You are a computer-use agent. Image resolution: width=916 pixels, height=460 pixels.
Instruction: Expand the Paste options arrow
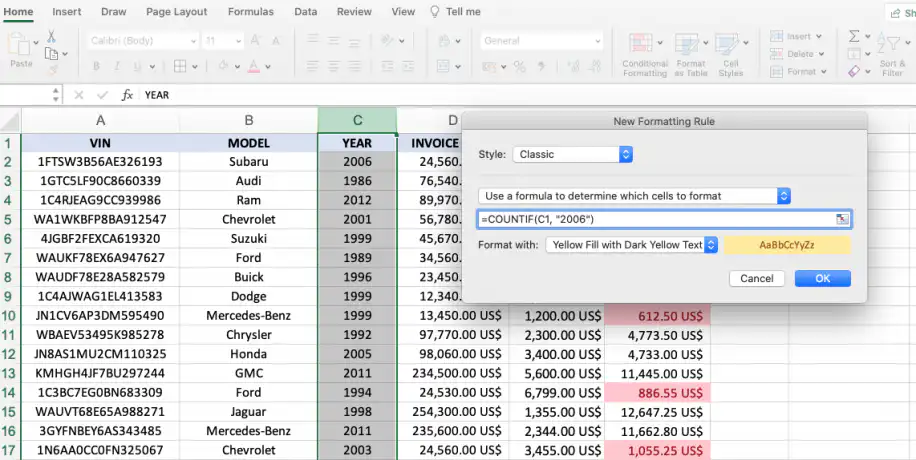coord(36,41)
